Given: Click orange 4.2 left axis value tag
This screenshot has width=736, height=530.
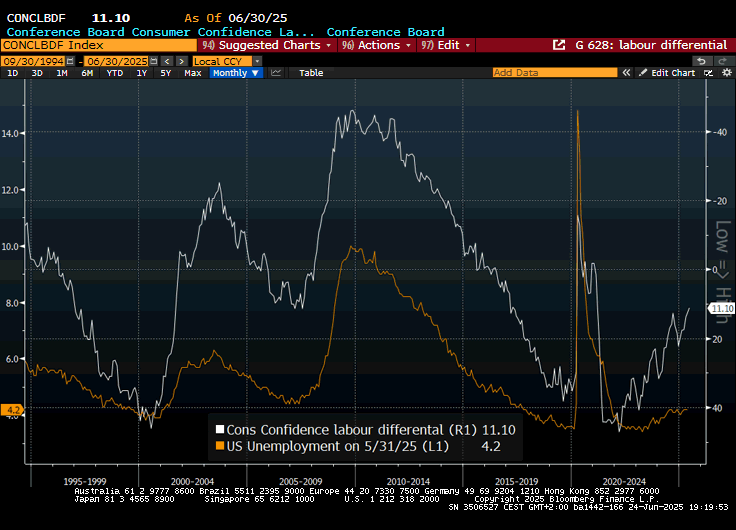Looking at the screenshot, I should [12, 410].
